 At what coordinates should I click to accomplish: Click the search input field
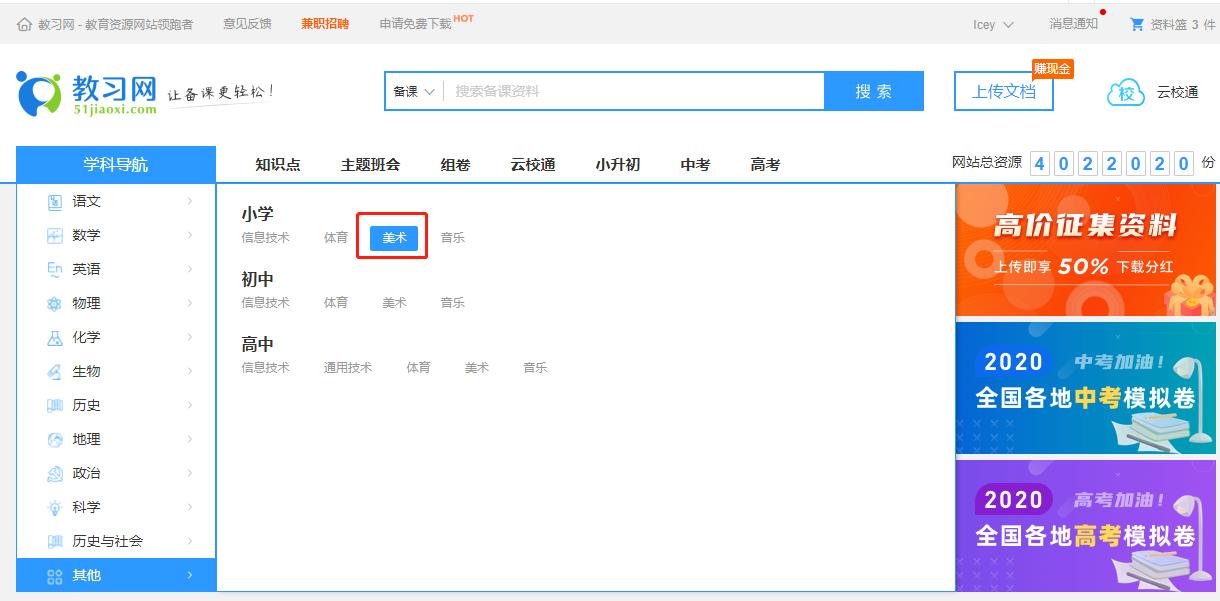620,90
